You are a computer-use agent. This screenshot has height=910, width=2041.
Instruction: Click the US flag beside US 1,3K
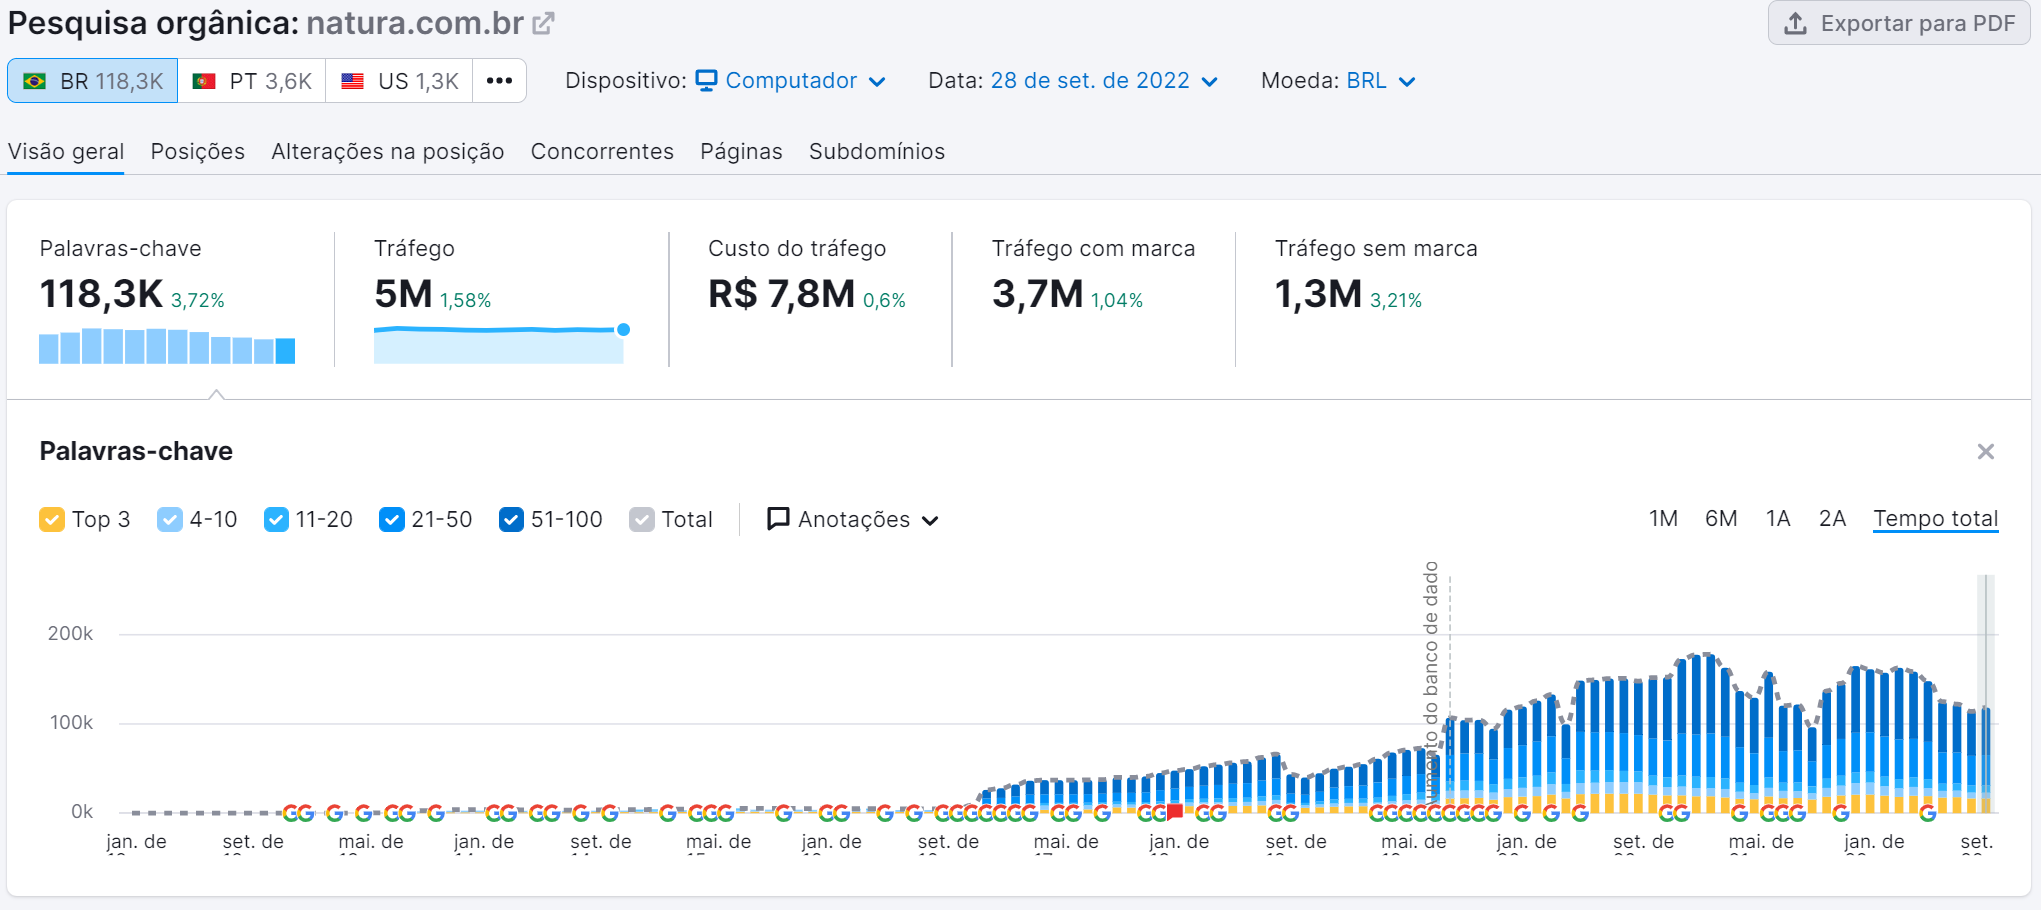point(351,80)
